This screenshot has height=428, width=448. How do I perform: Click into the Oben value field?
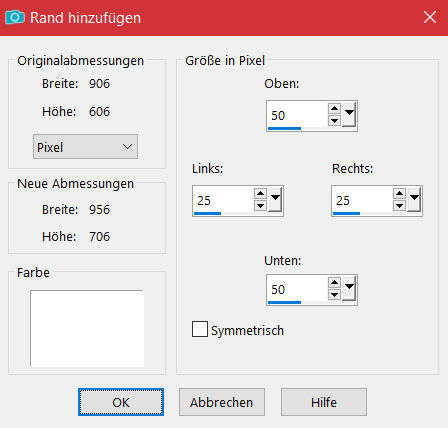point(297,115)
